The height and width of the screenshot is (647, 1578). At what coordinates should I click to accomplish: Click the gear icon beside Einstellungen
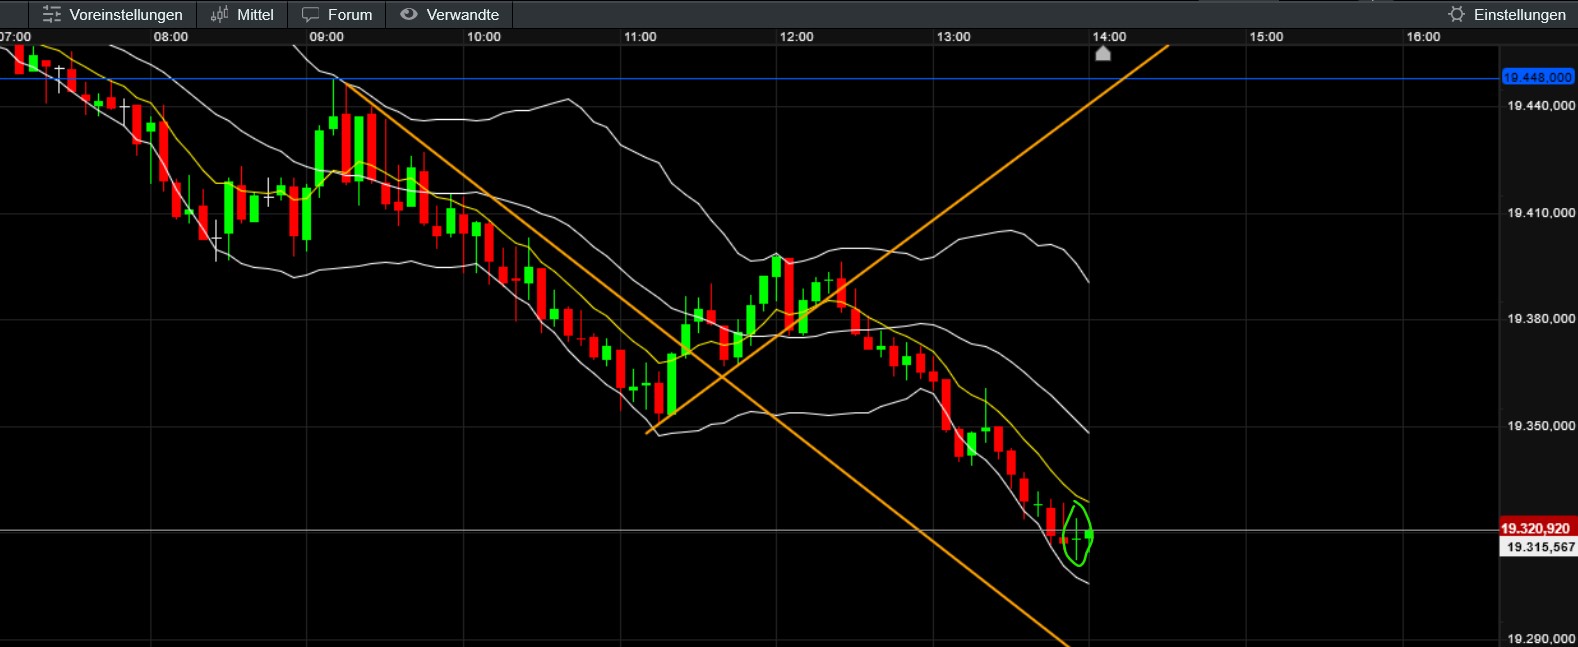click(x=1457, y=14)
